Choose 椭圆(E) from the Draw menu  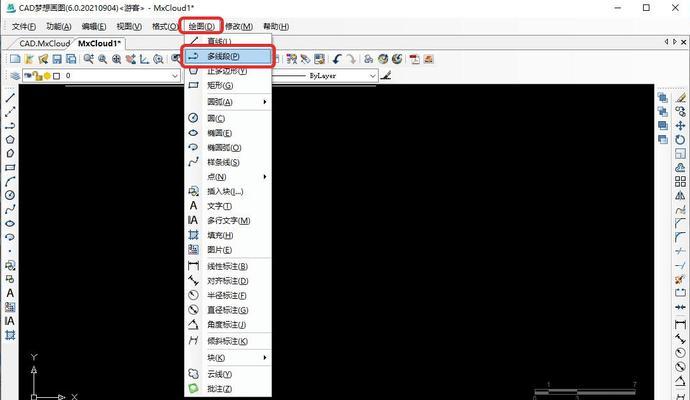point(228,133)
